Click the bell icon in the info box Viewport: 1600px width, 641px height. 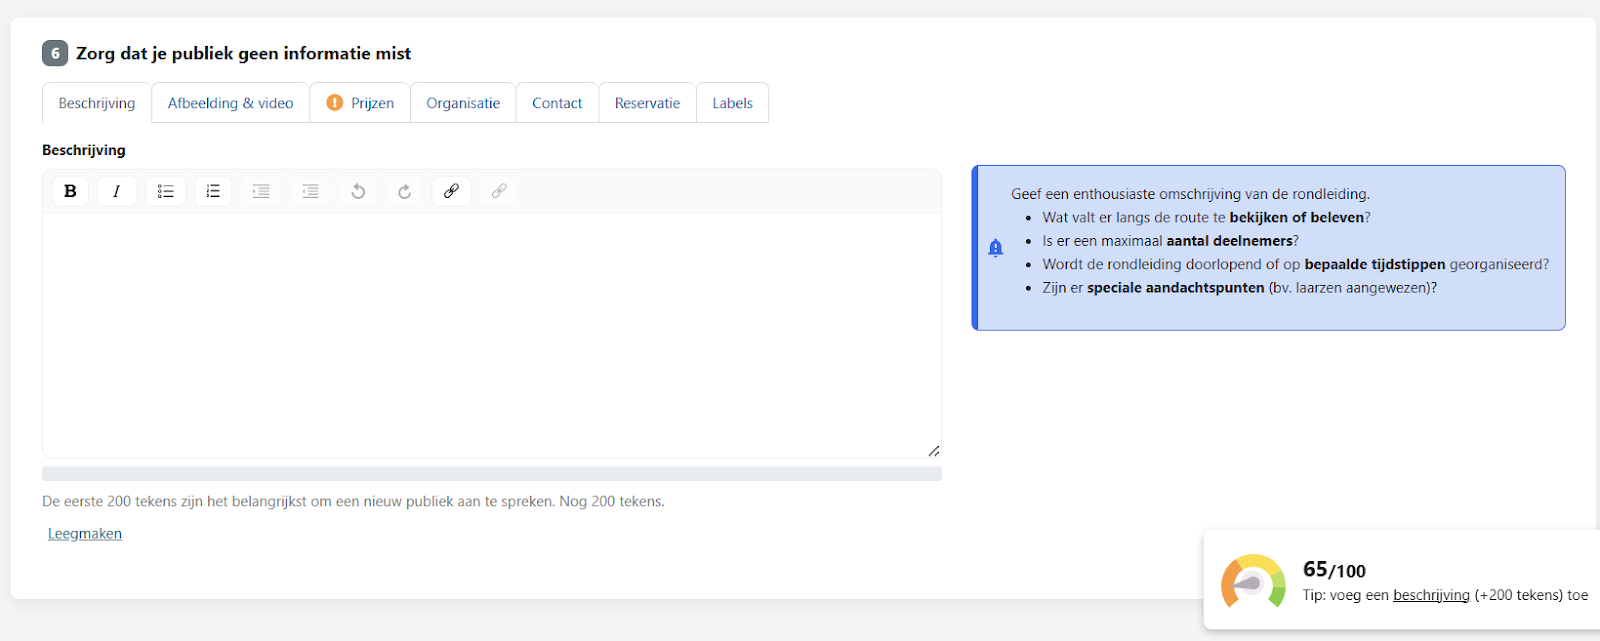click(995, 248)
